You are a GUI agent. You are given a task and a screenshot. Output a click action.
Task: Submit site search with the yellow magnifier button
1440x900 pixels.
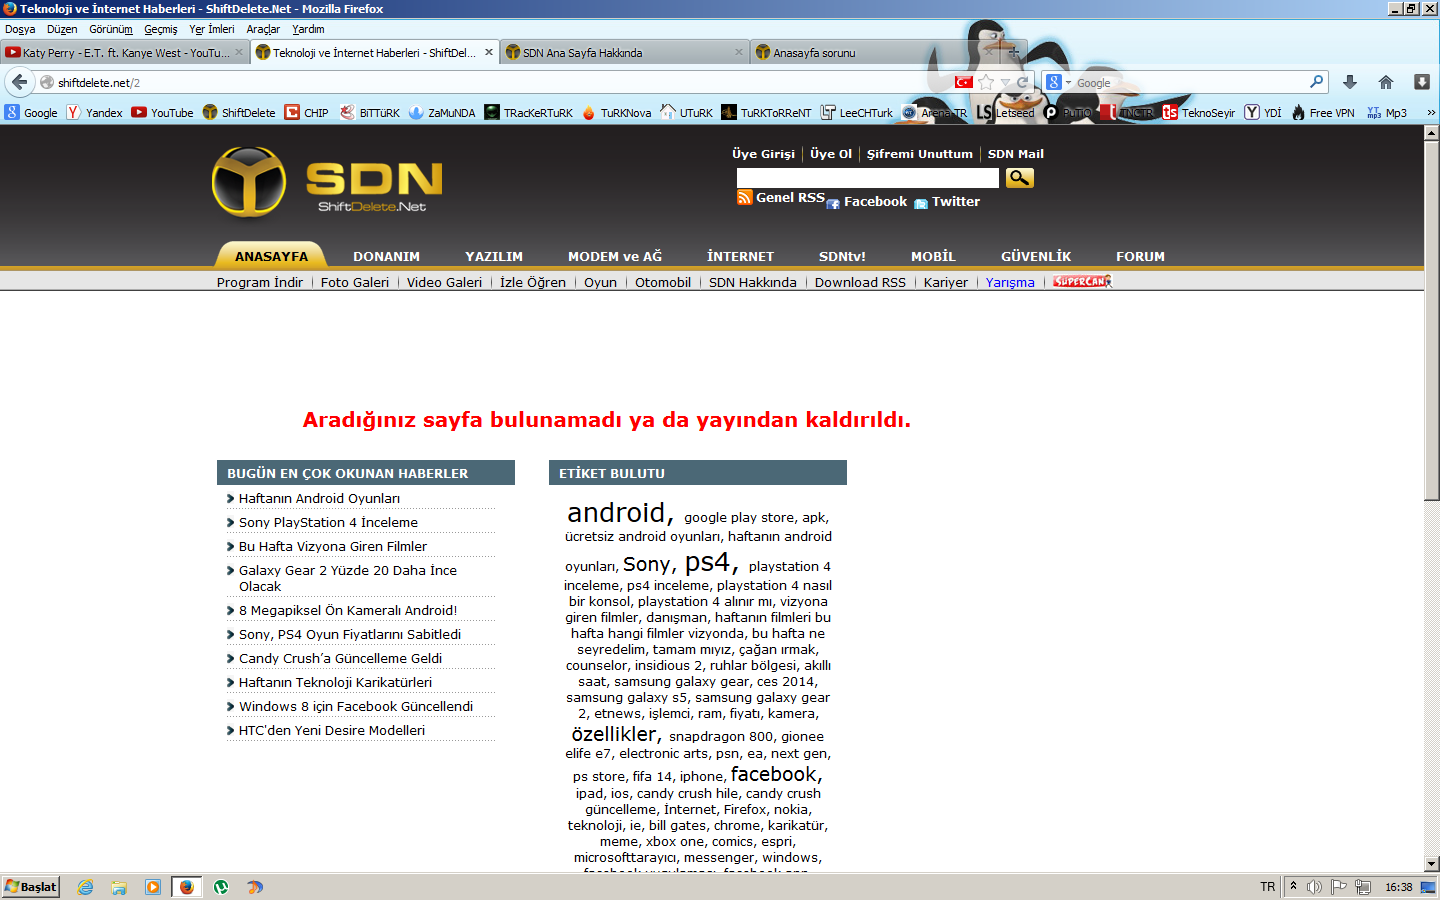1019,178
